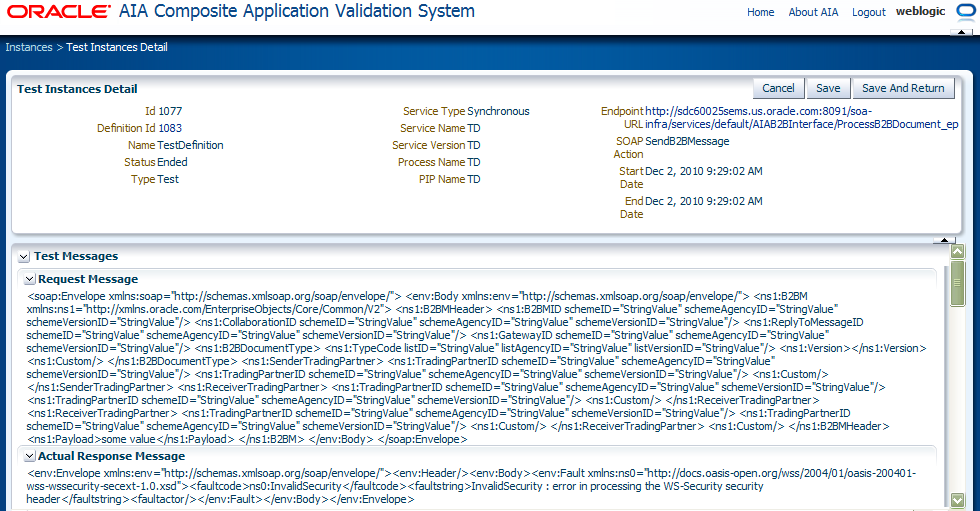Screen dimensions: 980x511
Task: Click the SOAP Action value SendB2BMessage
Action: point(687,141)
